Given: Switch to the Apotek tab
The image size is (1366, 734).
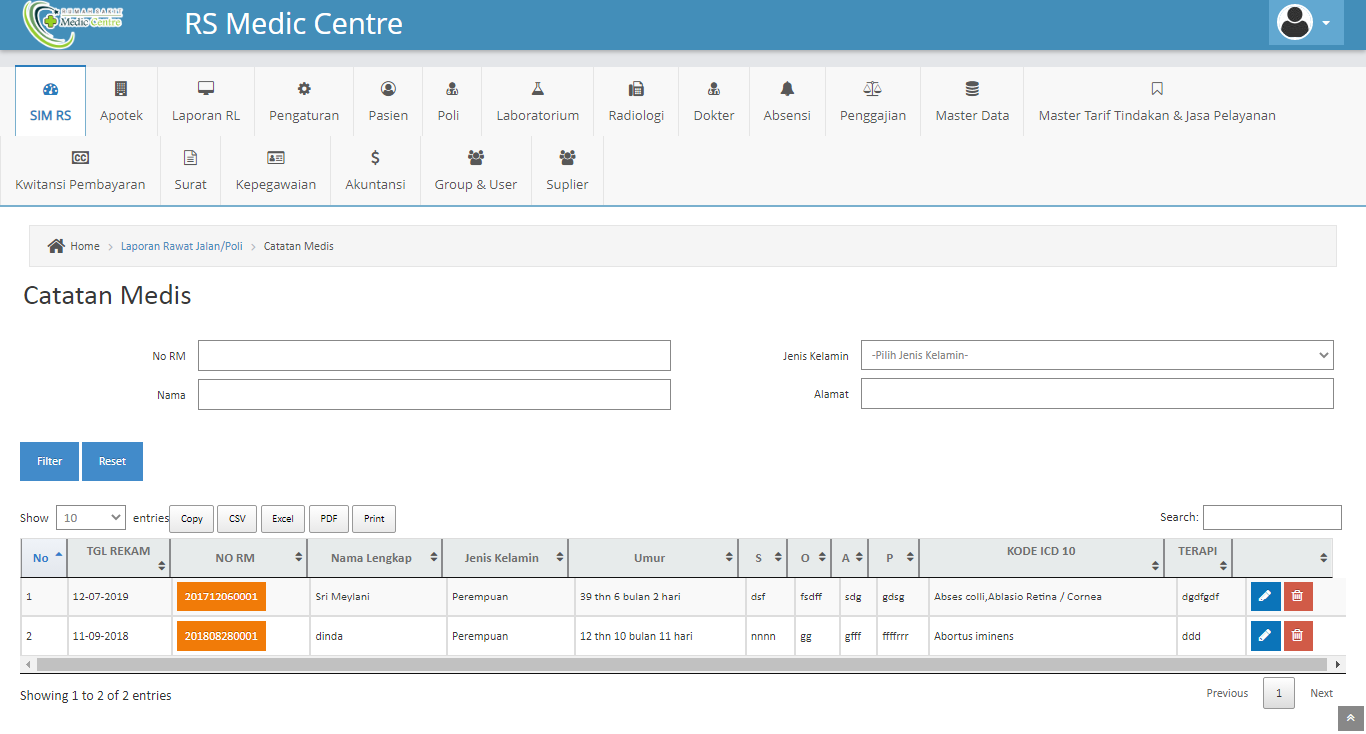Looking at the screenshot, I should (x=121, y=101).
